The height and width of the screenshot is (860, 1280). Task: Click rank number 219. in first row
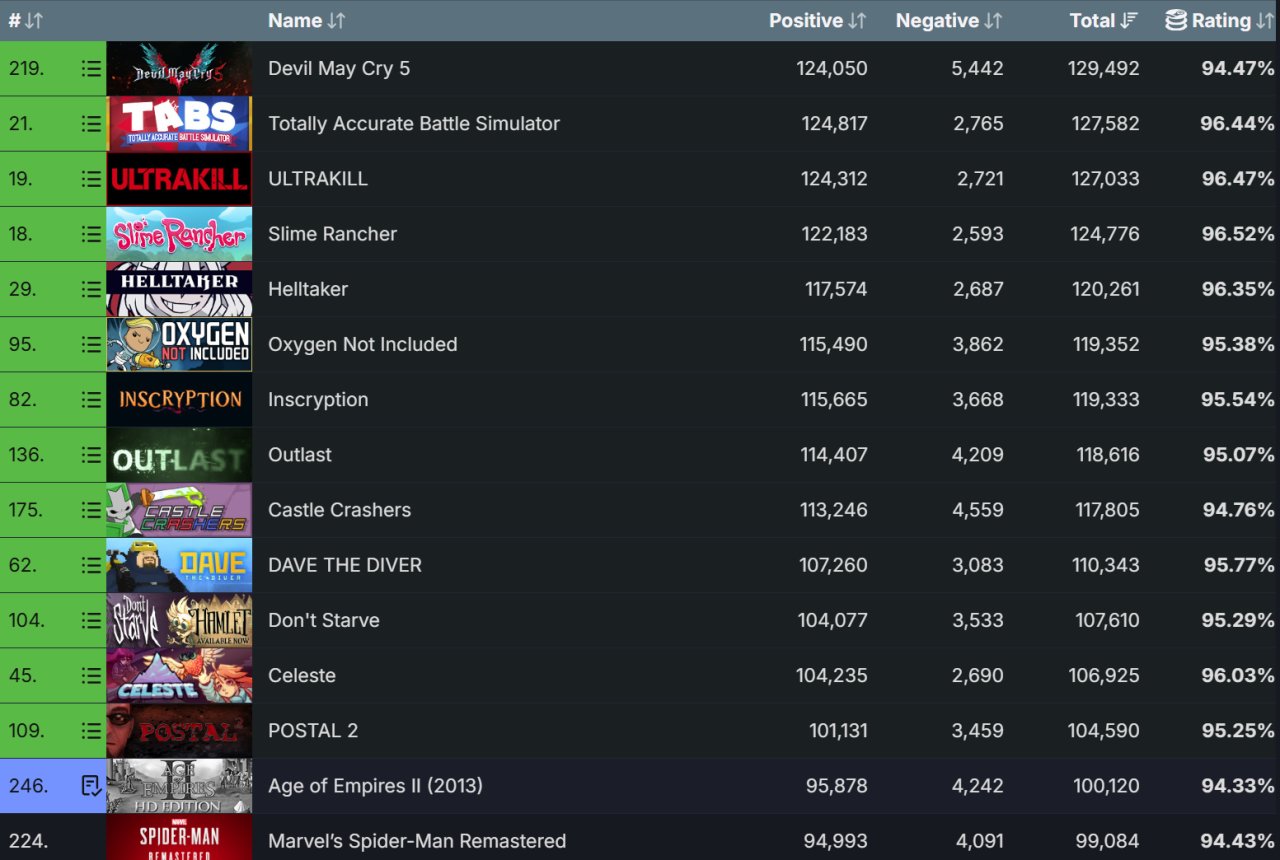[x=26, y=69]
